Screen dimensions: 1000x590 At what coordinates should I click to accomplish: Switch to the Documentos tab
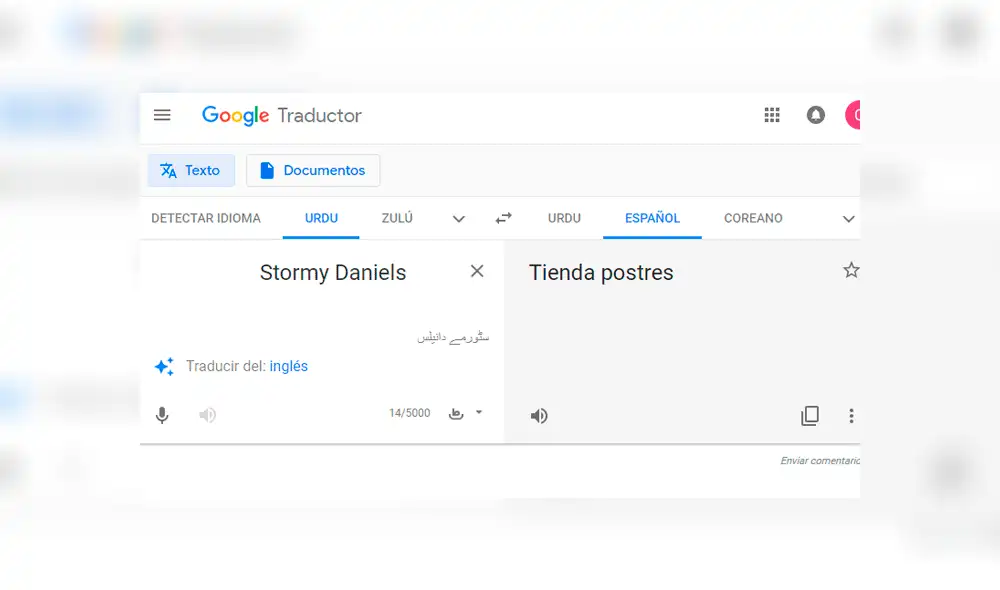click(313, 170)
